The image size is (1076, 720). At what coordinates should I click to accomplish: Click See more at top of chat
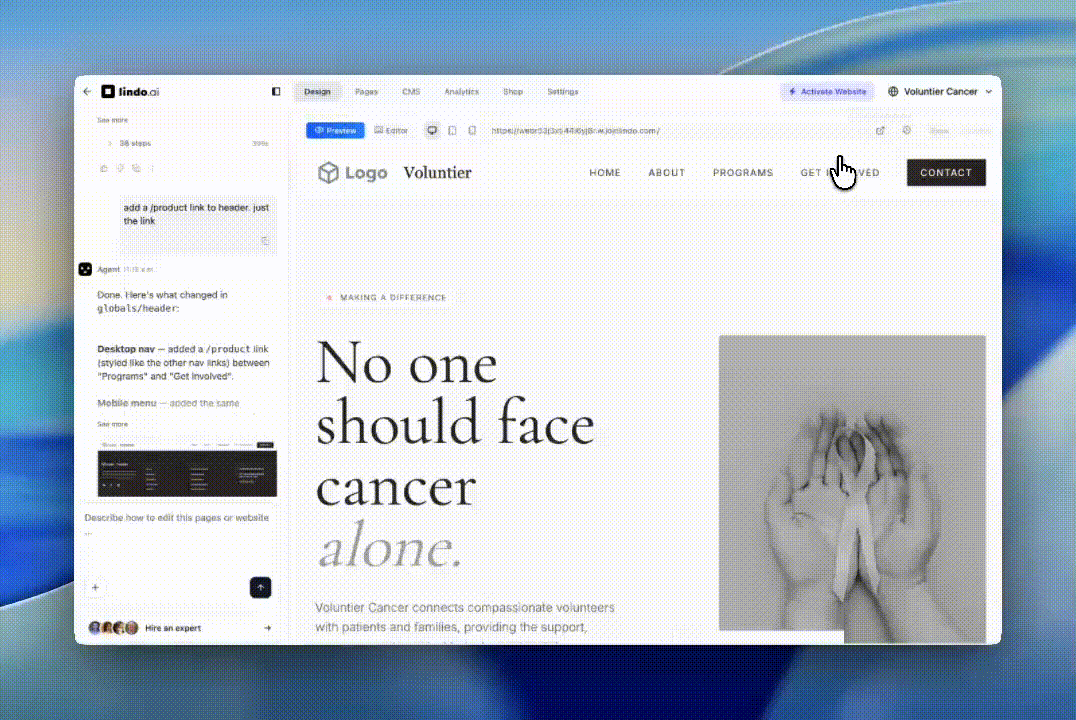(113, 120)
